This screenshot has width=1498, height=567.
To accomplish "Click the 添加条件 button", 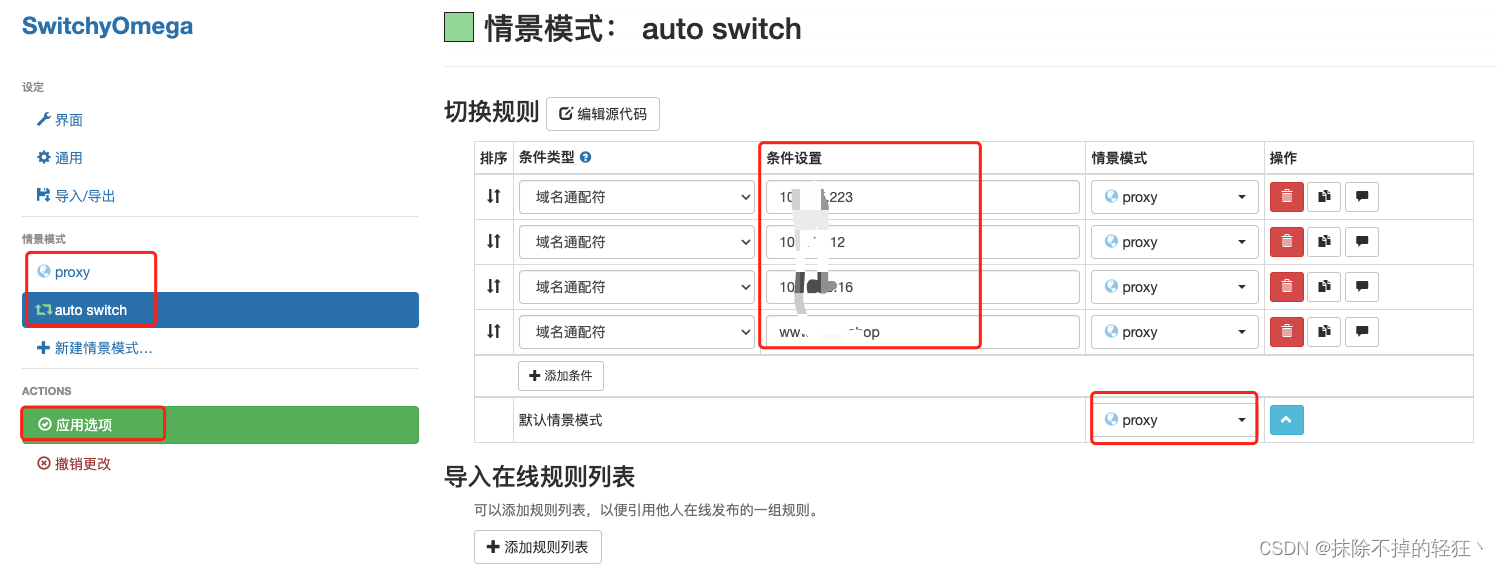I will click(560, 376).
